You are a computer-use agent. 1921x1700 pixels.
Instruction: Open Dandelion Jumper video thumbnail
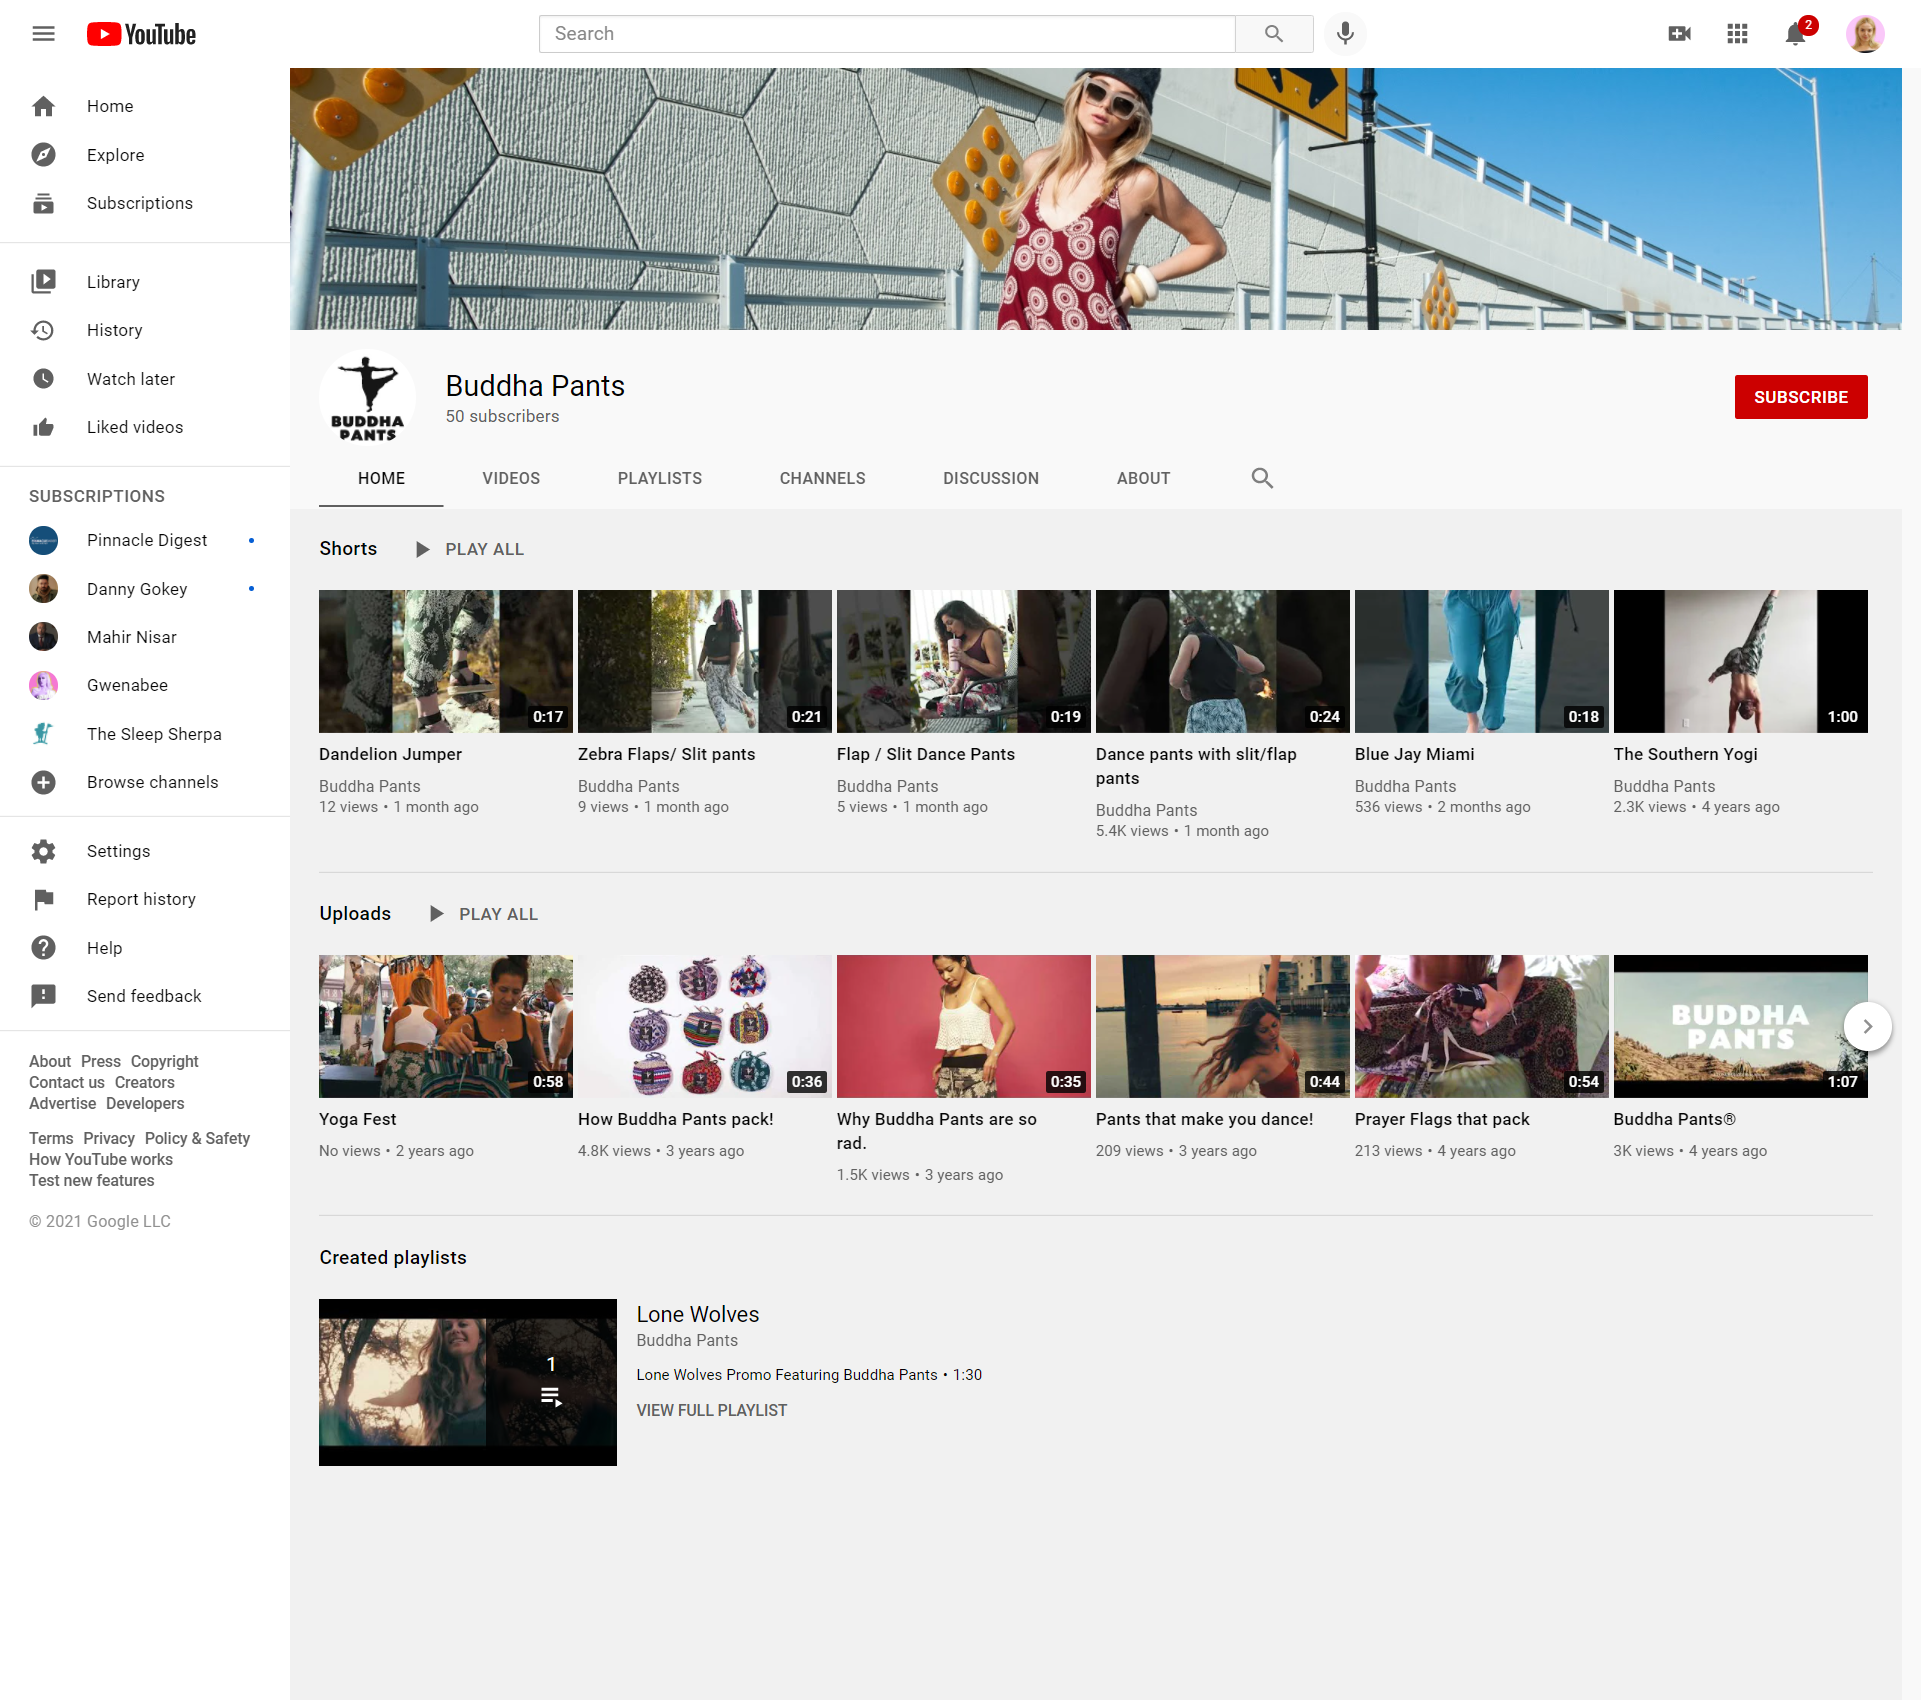[x=445, y=661]
